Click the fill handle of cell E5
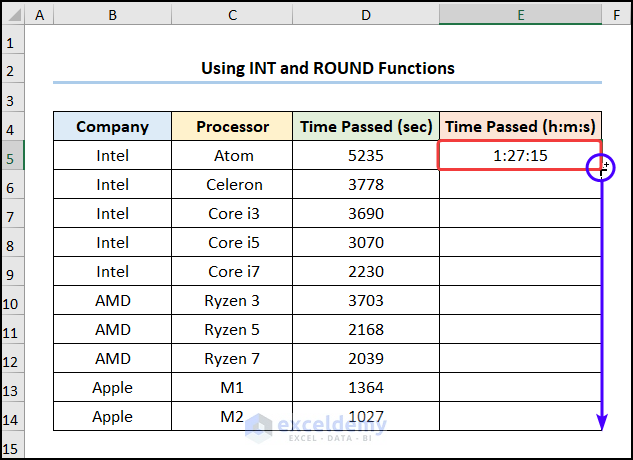Viewport: 633px width, 460px height. [601, 169]
